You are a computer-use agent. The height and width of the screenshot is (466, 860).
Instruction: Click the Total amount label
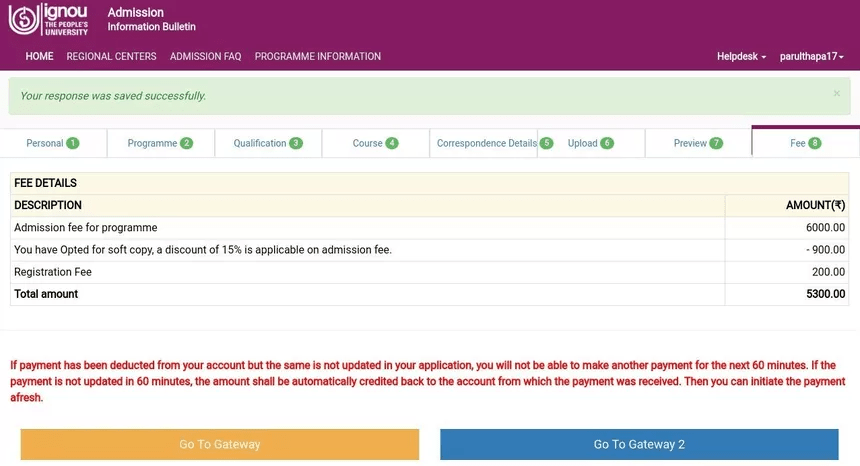46,294
